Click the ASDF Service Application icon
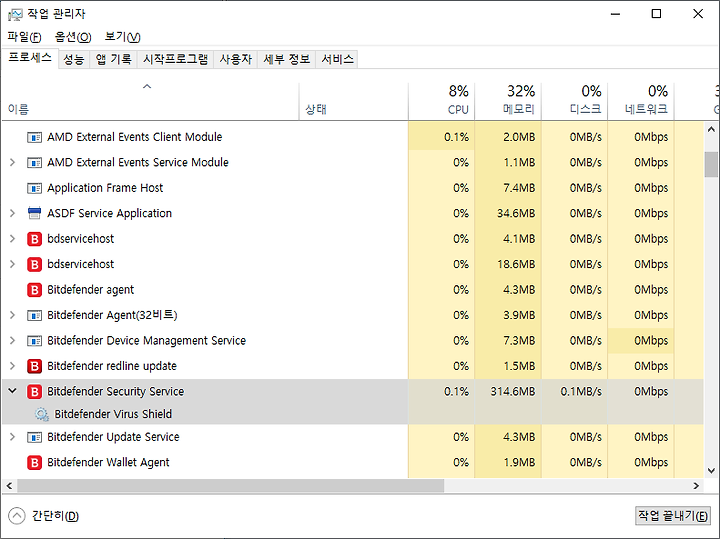Image resolution: width=720 pixels, height=539 pixels. coord(34,213)
